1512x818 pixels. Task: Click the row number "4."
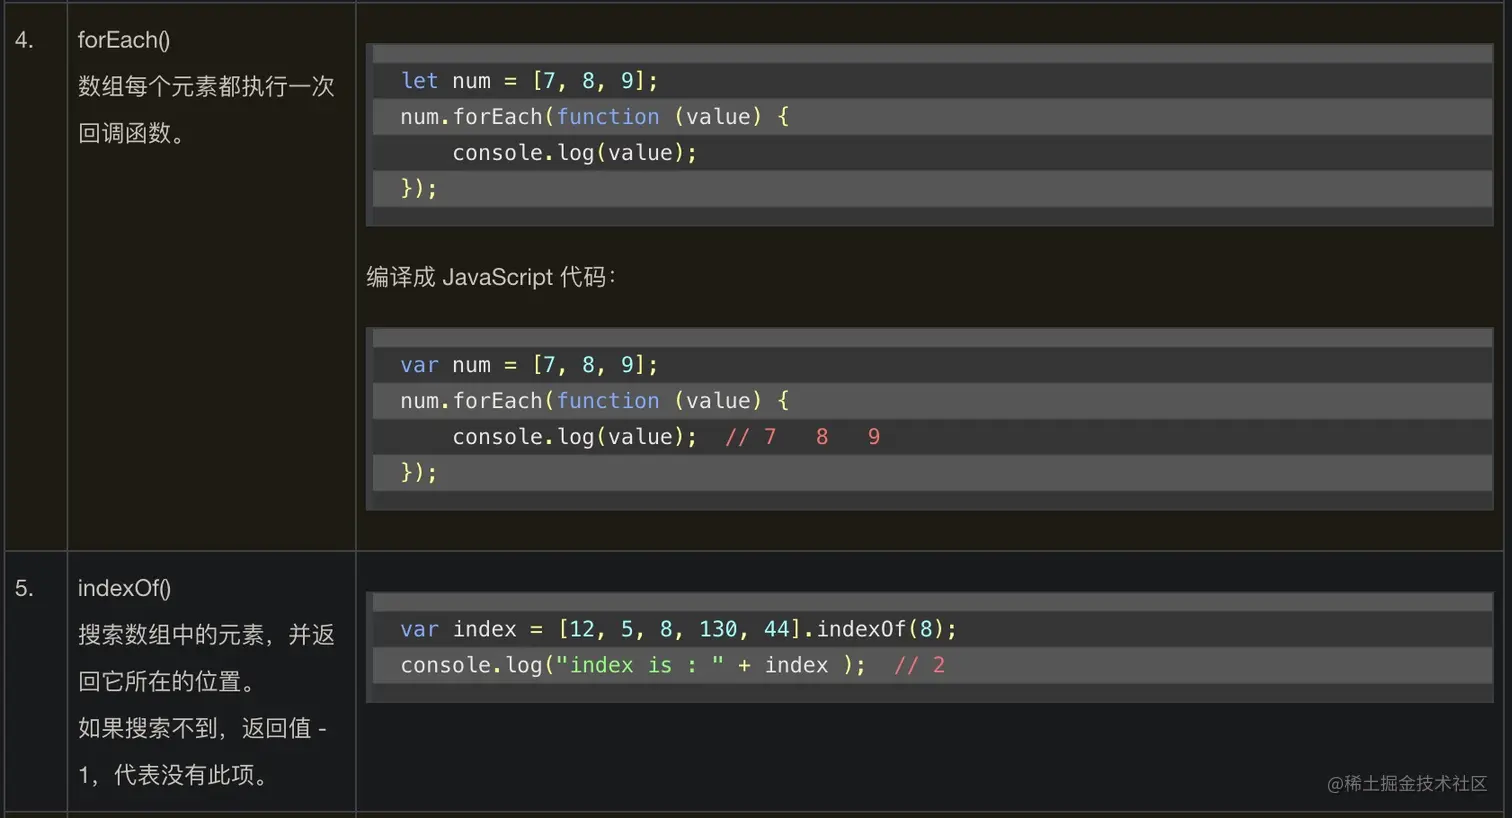(x=24, y=41)
